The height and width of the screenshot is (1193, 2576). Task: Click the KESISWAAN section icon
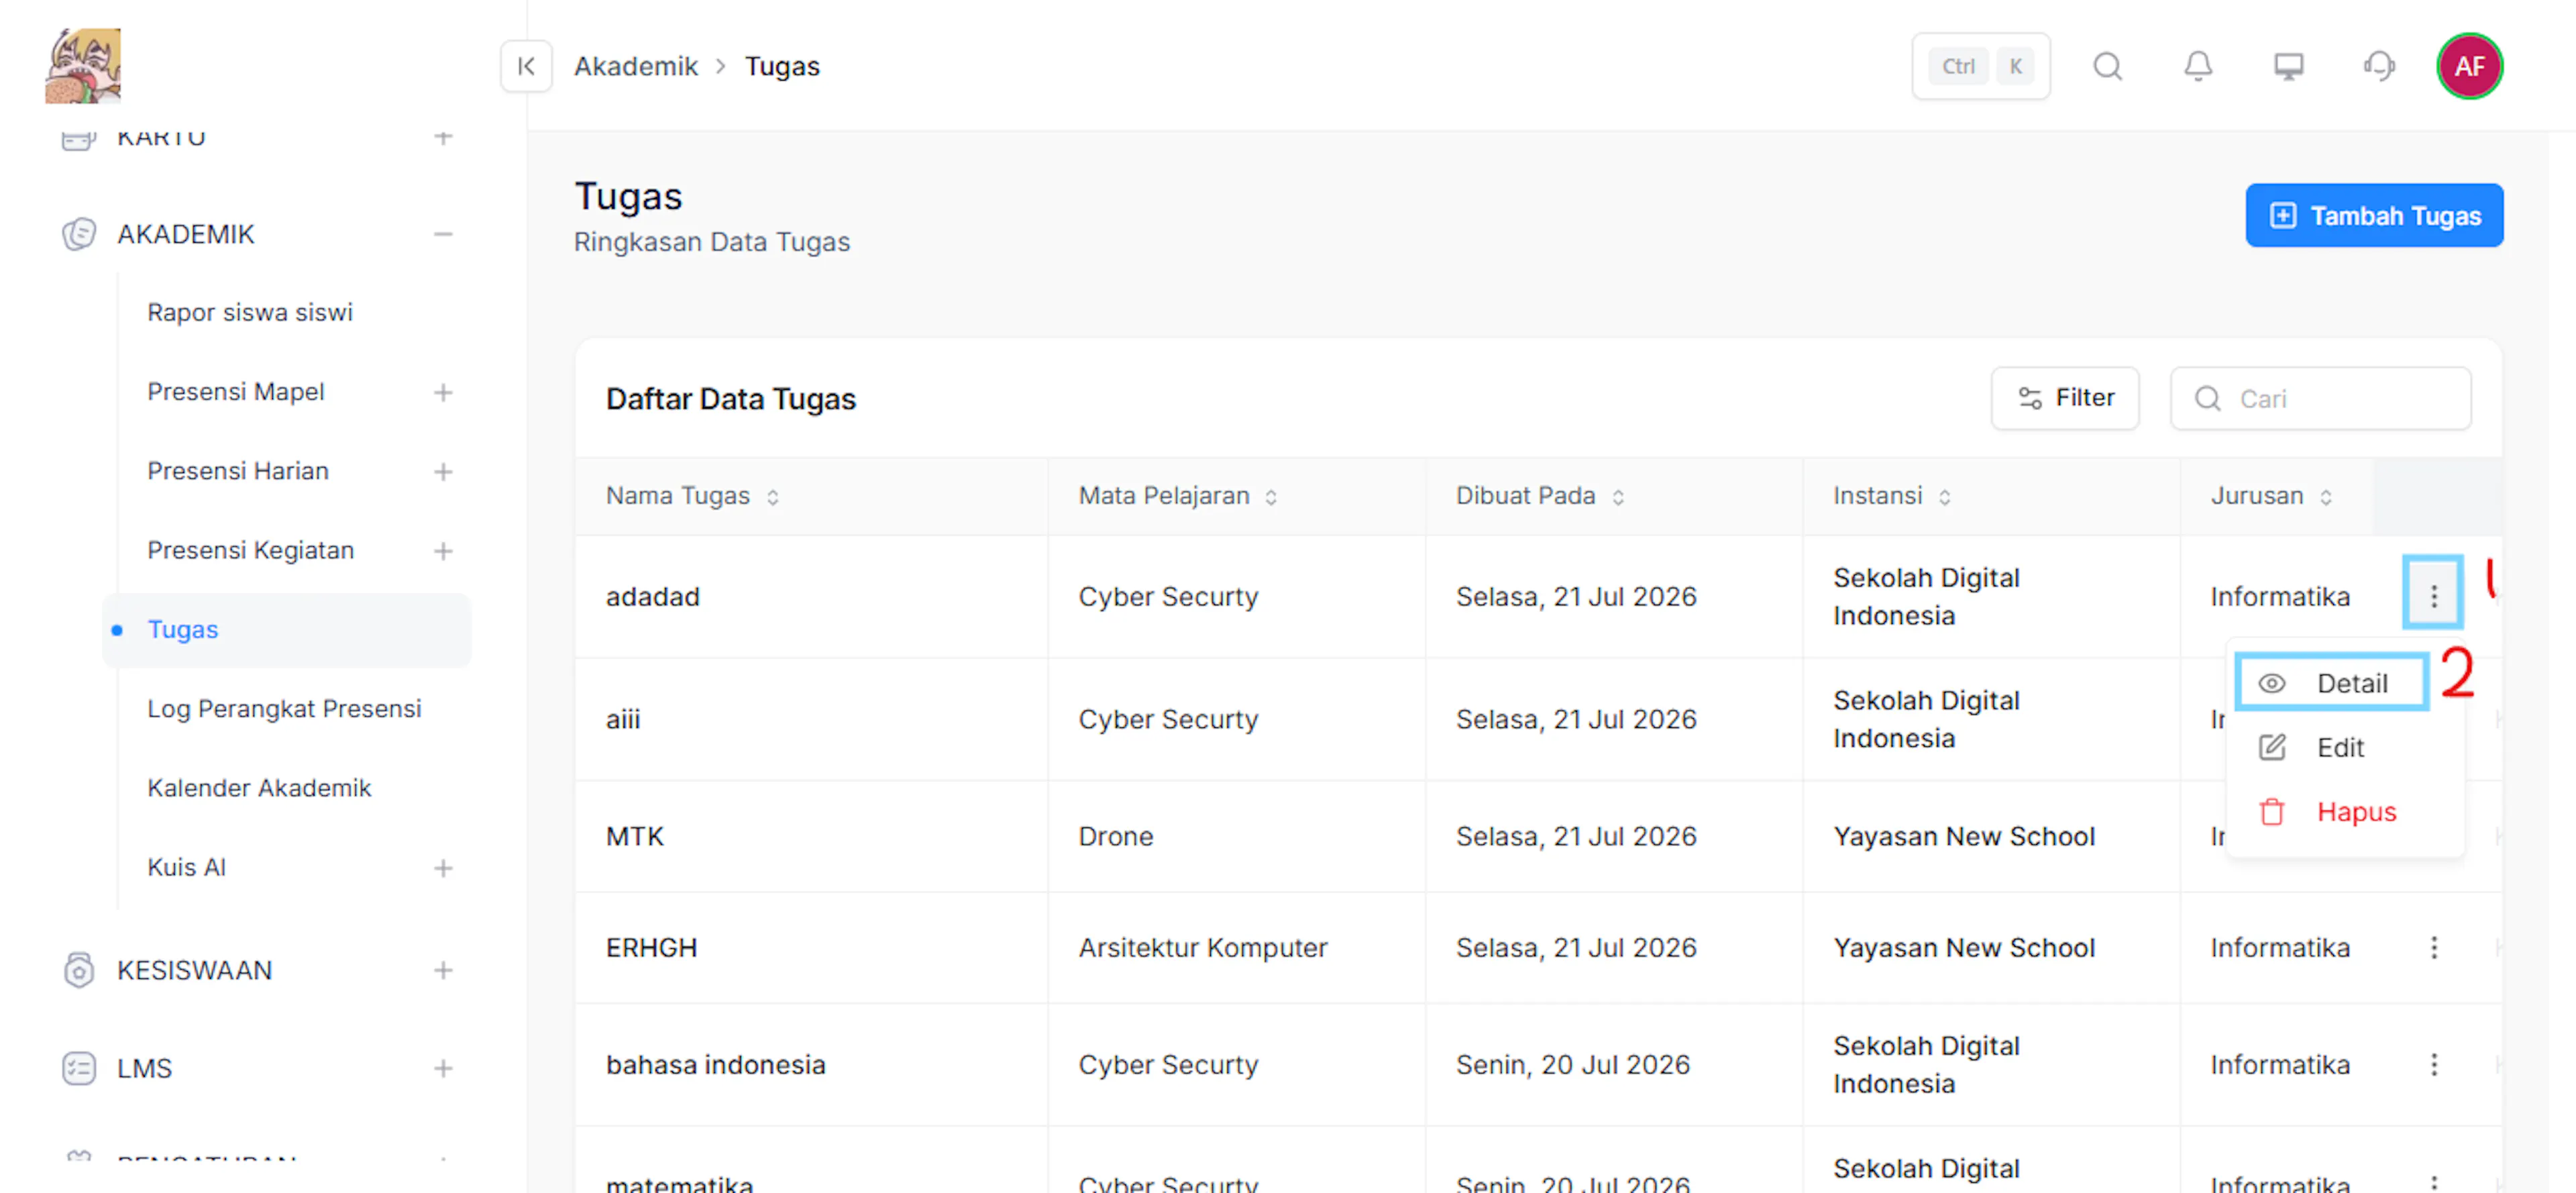[x=79, y=970]
